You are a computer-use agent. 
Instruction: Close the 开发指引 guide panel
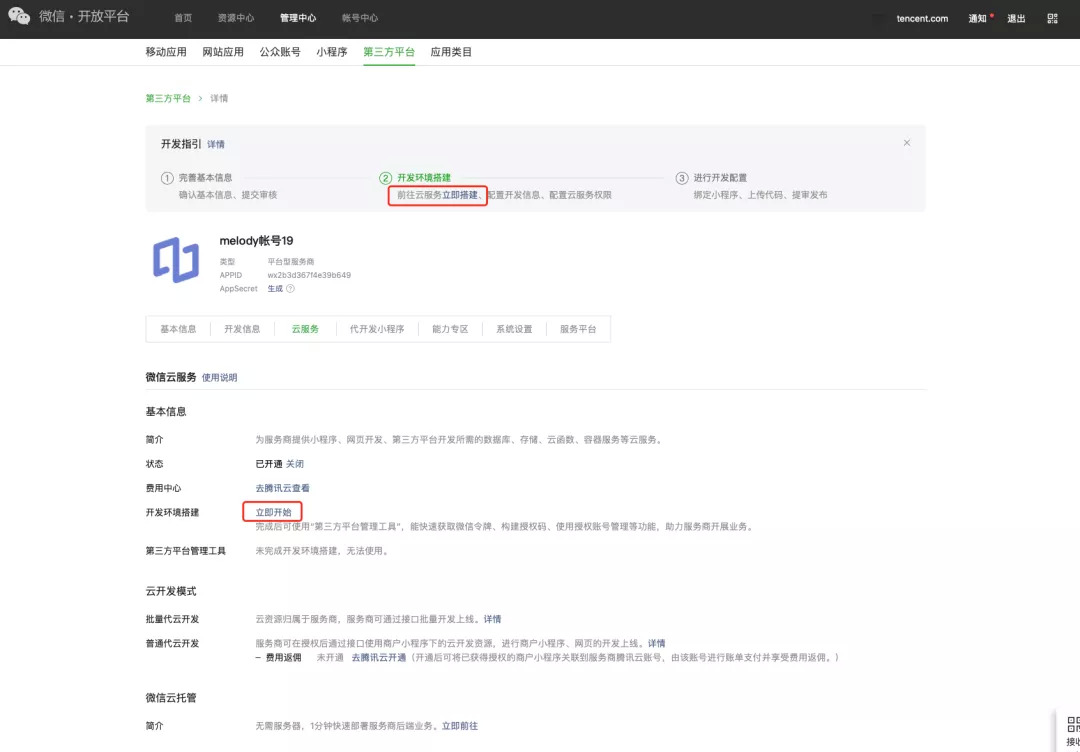(x=906, y=143)
